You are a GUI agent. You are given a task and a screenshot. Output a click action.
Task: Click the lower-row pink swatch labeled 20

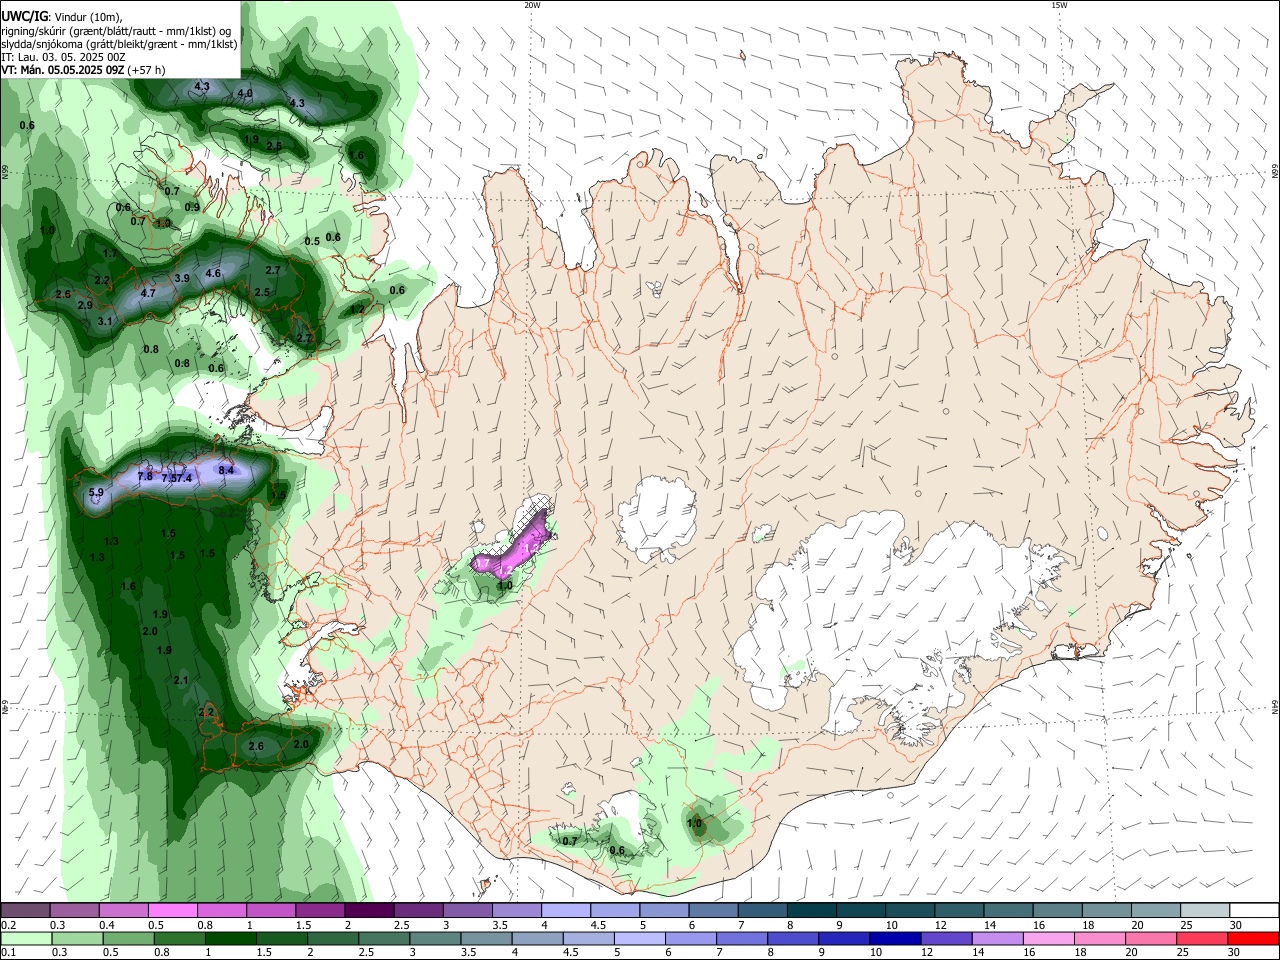tap(1152, 938)
